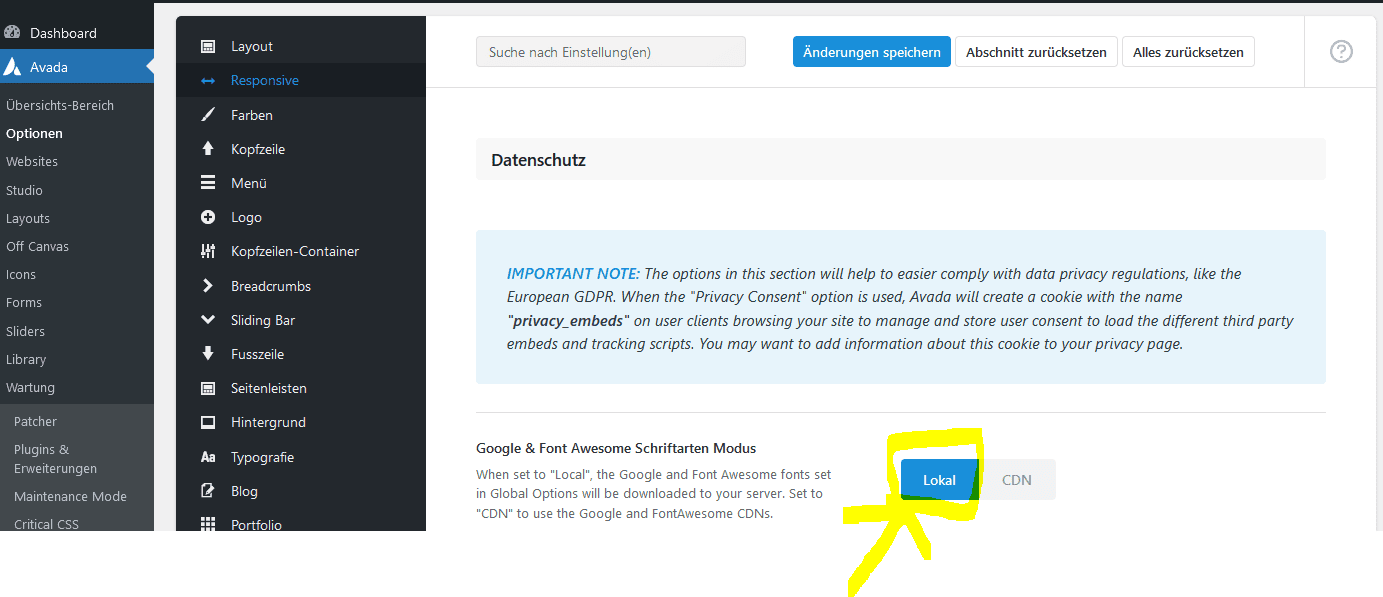The width and height of the screenshot is (1383, 597).
Task: Open the Responsive options section
Action: pyautogui.click(x=301, y=80)
